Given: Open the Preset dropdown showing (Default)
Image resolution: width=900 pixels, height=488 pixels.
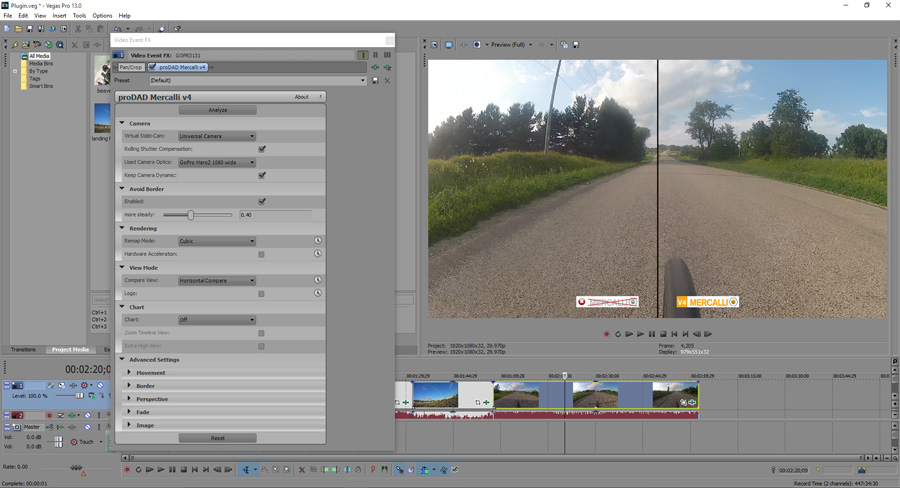Looking at the screenshot, I should click(x=257, y=81).
